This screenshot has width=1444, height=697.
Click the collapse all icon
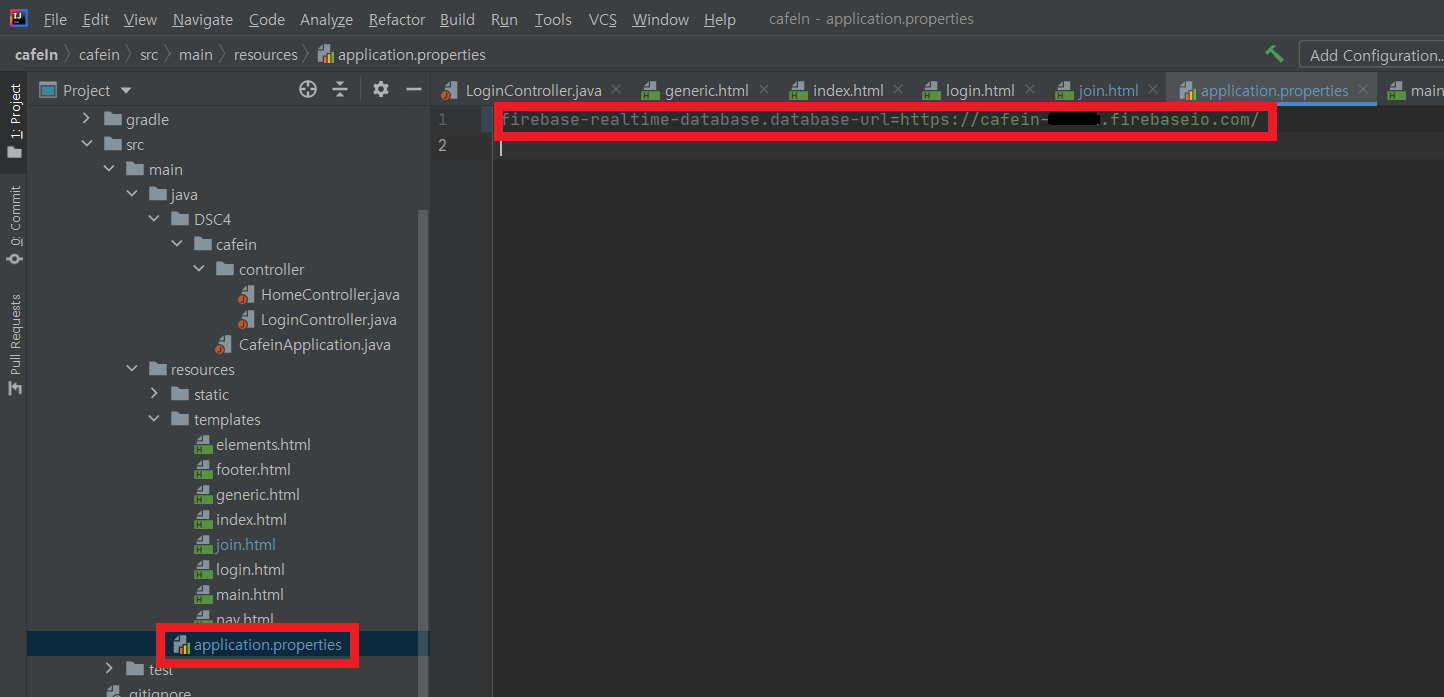pyautogui.click(x=340, y=89)
